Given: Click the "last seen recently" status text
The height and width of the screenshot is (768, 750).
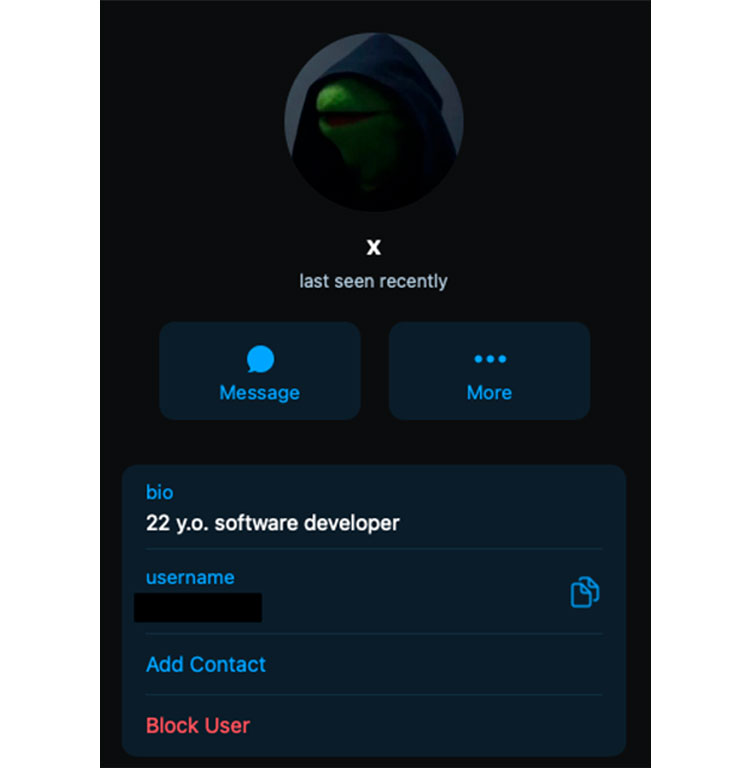Looking at the screenshot, I should point(373,281).
